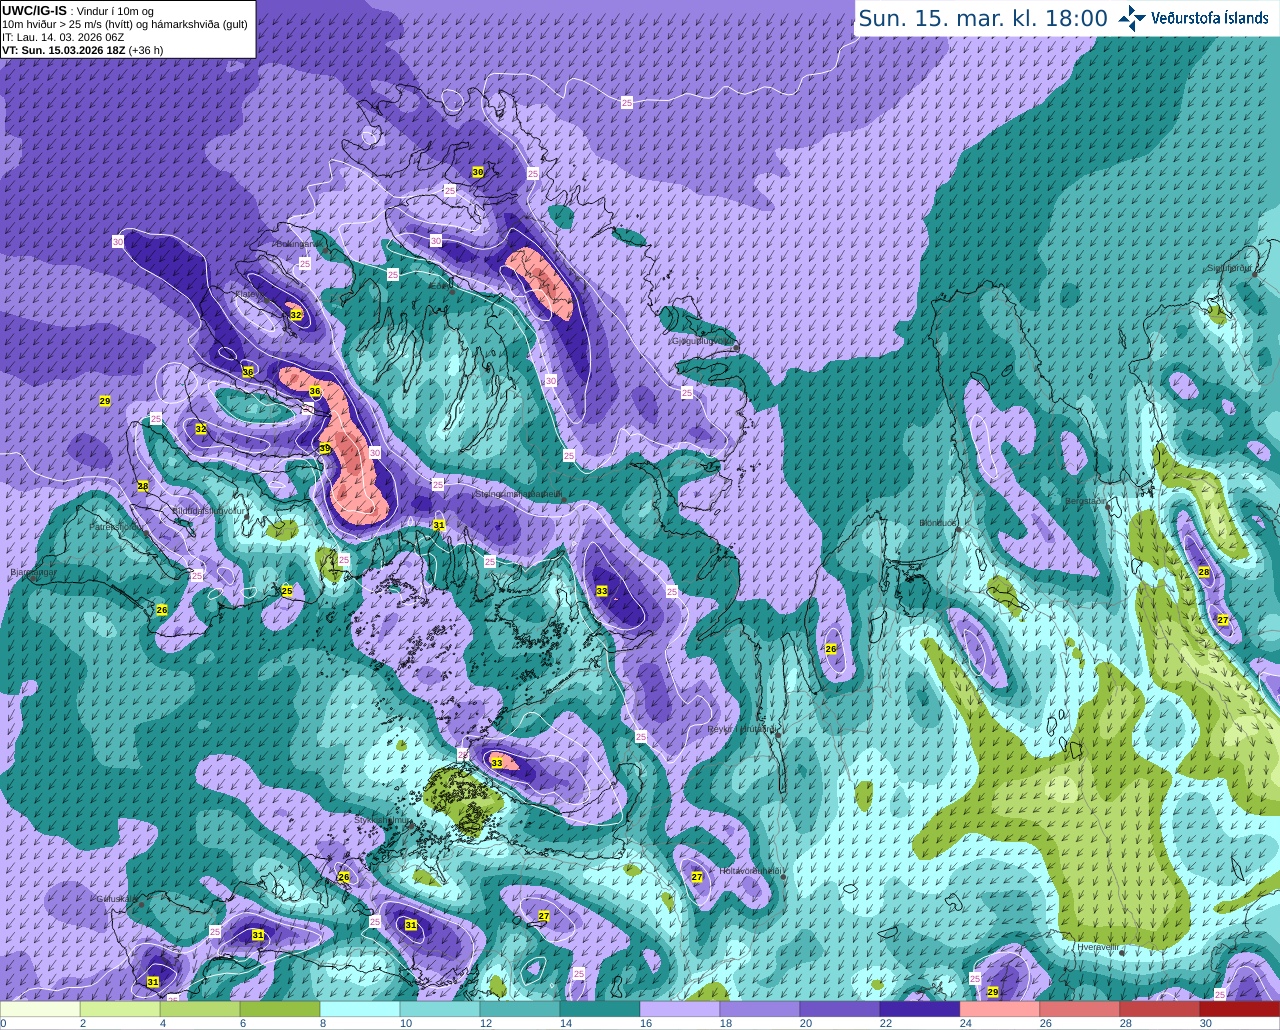This screenshot has height=1030, width=1280.
Task: Click the yellow 31 marker below Steingrímsfjarðarheiði
Action: tap(439, 525)
